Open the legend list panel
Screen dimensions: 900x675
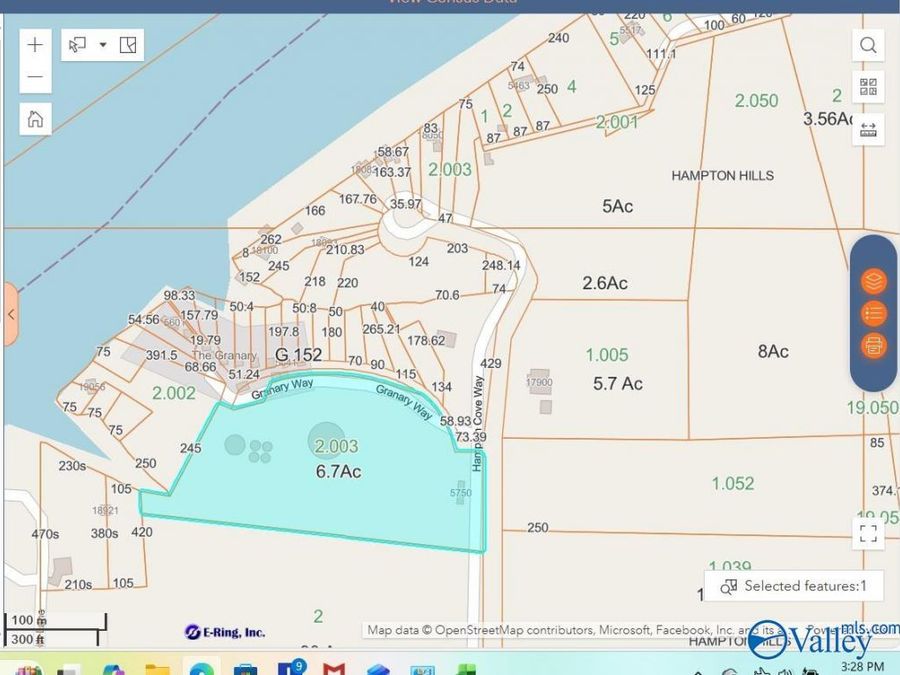click(873, 314)
